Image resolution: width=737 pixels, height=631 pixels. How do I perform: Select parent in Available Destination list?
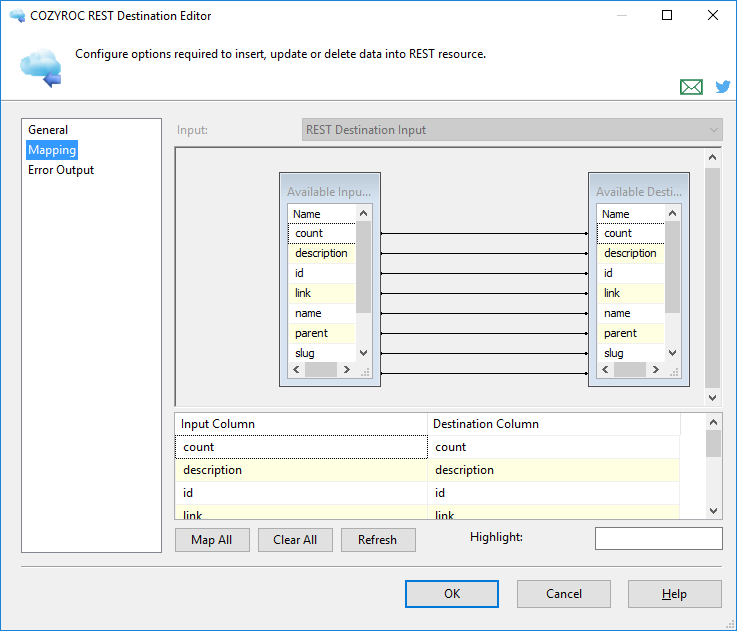[x=631, y=333]
